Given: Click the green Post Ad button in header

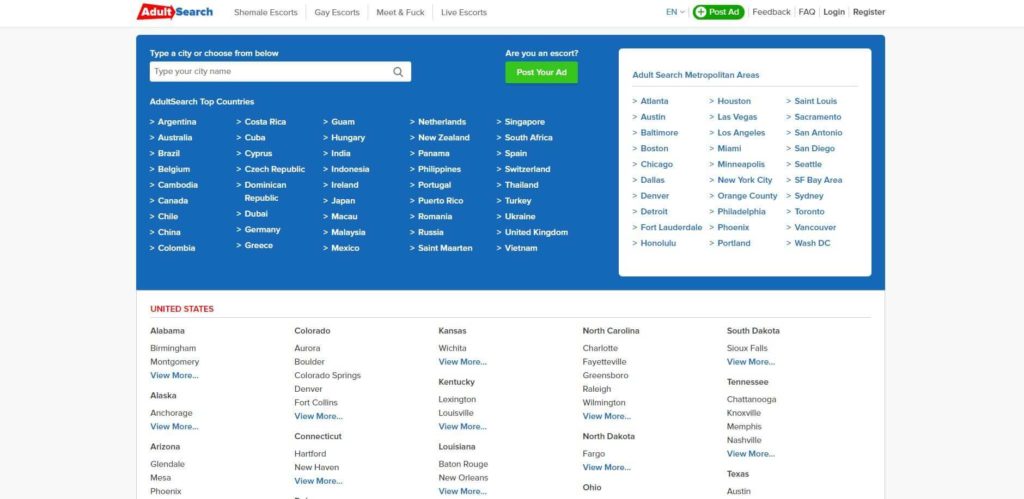Looking at the screenshot, I should coord(718,12).
